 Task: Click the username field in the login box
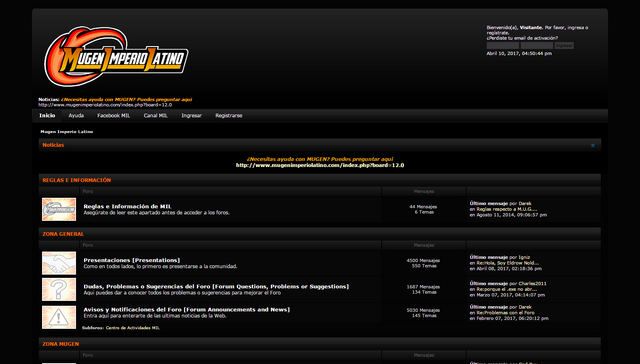pyautogui.click(x=502, y=46)
